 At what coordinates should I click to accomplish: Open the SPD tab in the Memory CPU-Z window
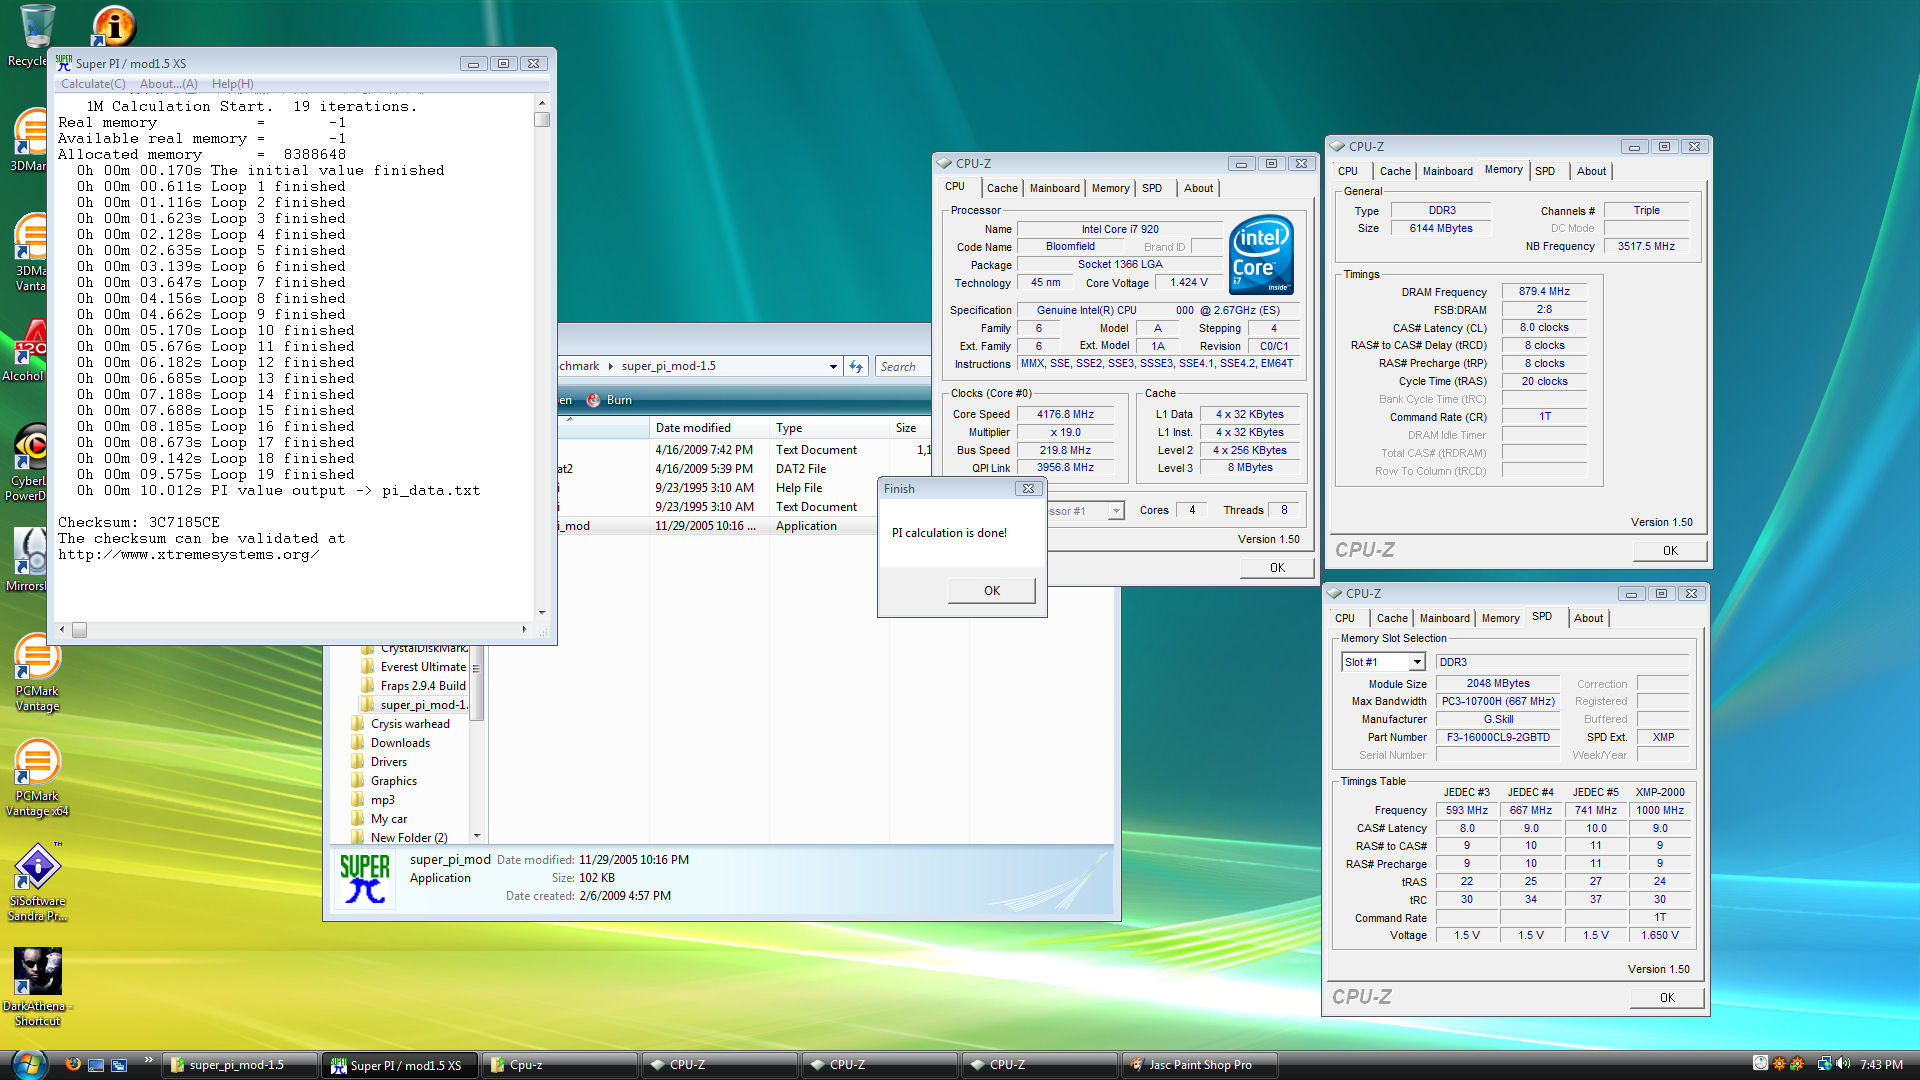coord(1545,171)
